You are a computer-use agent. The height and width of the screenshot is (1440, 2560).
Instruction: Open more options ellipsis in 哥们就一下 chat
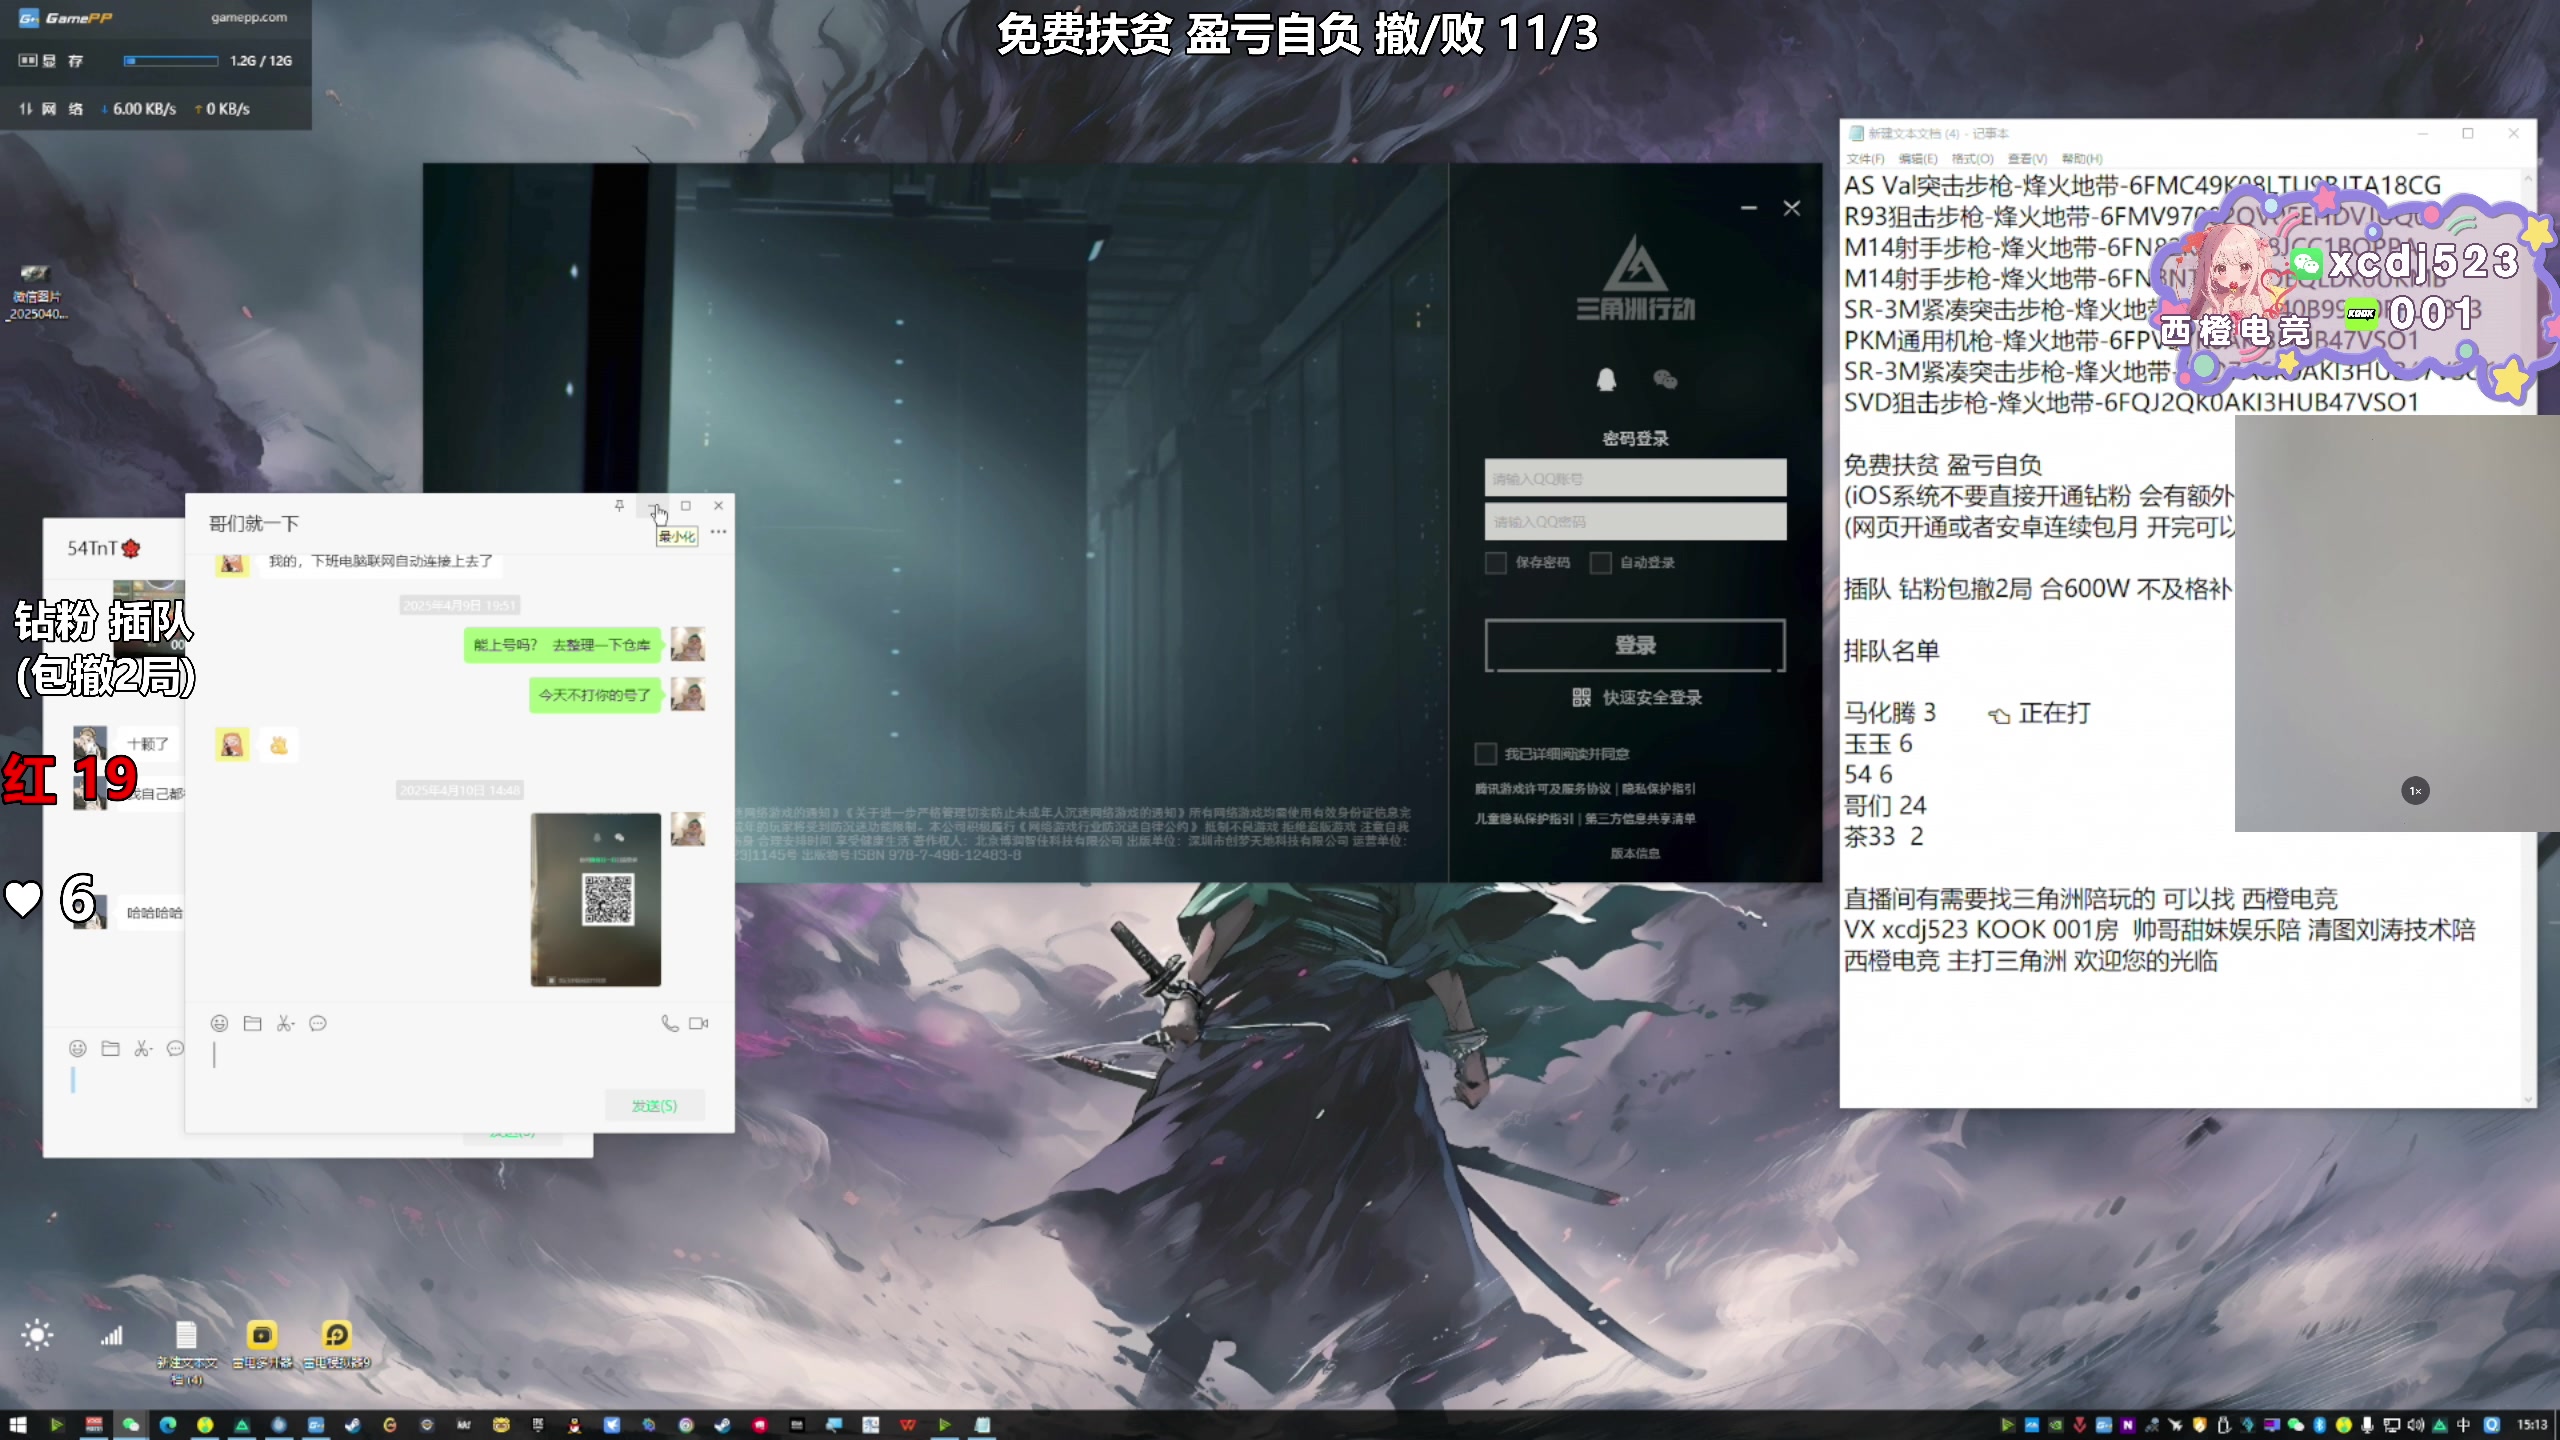(x=718, y=532)
